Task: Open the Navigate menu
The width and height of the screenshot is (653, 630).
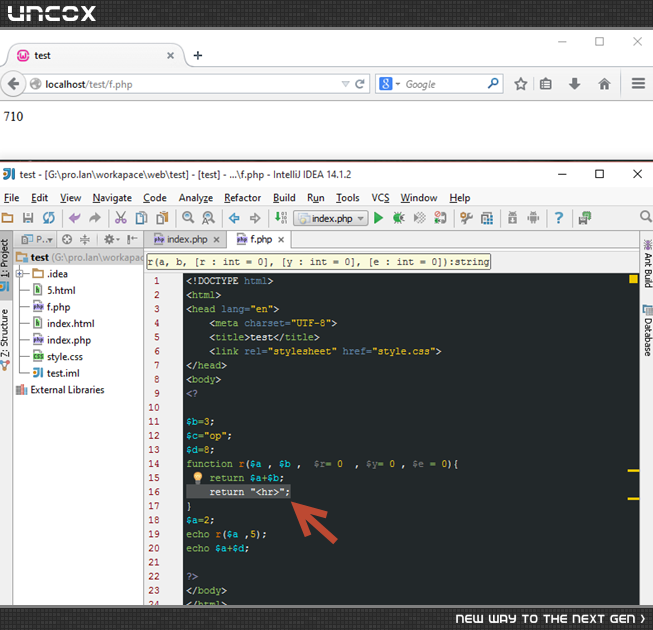Action: click(112, 198)
